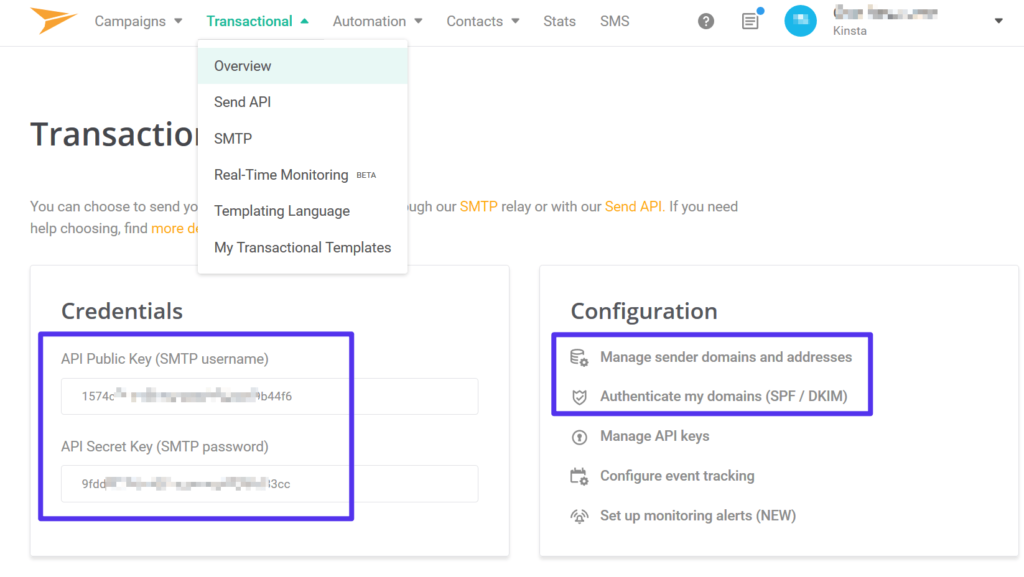This screenshot has height=577, width=1024.
Task: Select Real-Time Monitoring BETA
Action: (281, 174)
